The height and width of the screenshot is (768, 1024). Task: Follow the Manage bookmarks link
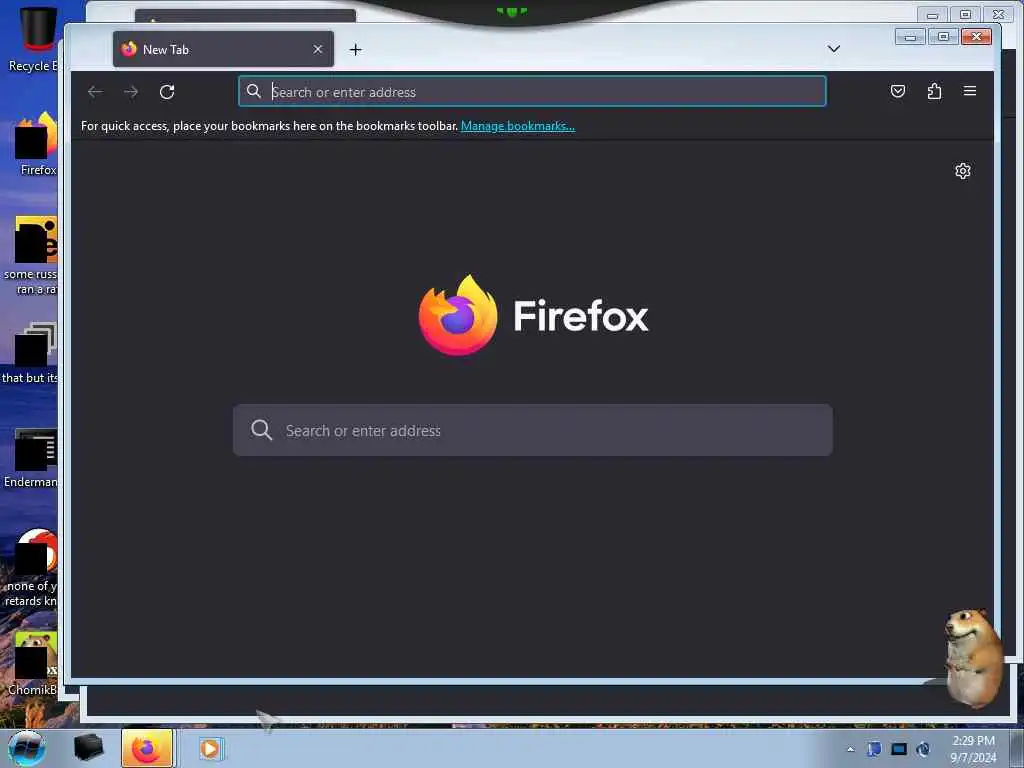pyautogui.click(x=518, y=126)
